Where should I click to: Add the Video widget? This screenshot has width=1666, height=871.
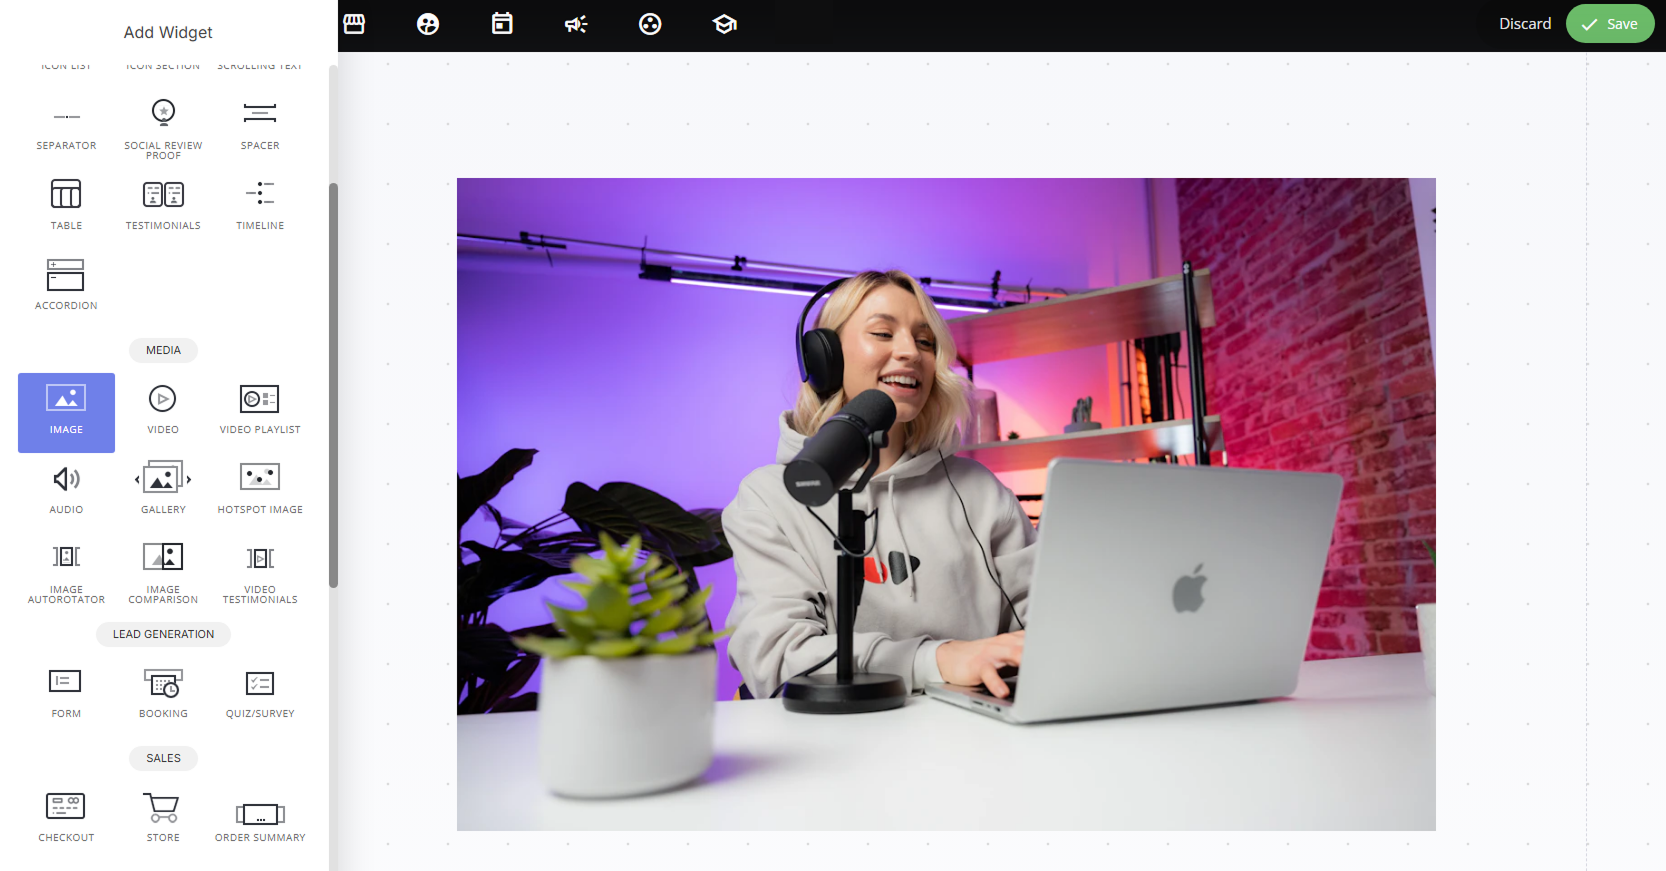[163, 412]
